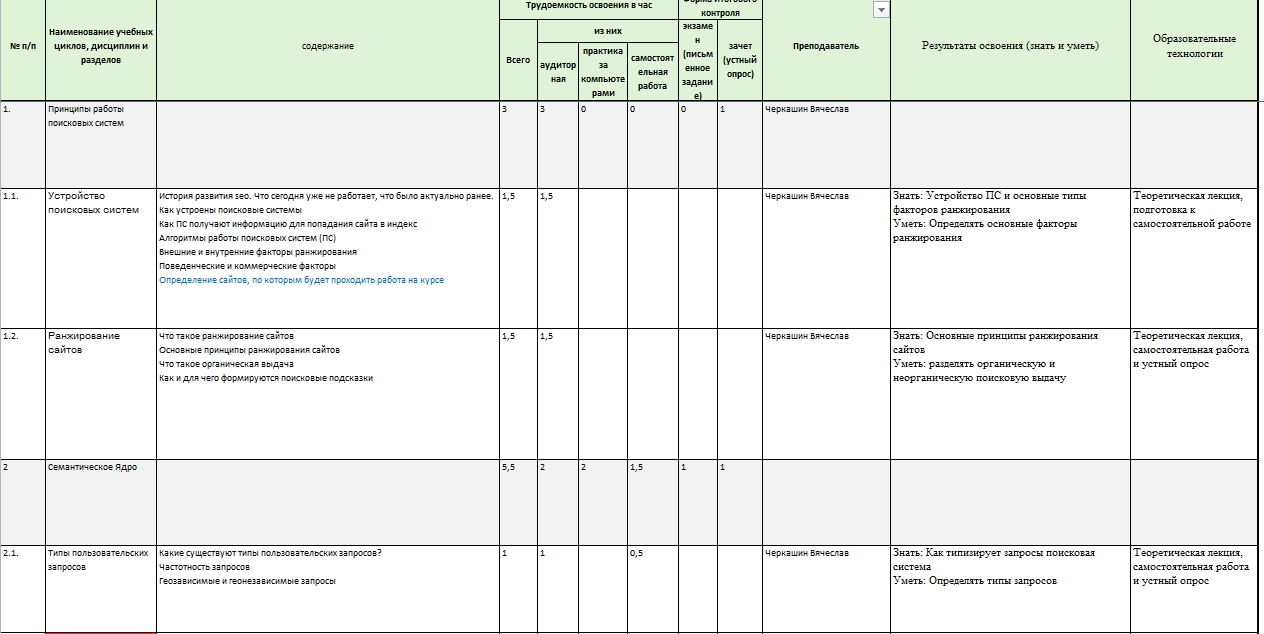Click аудиторная value '1,5' in row 1.2.

(558, 393)
